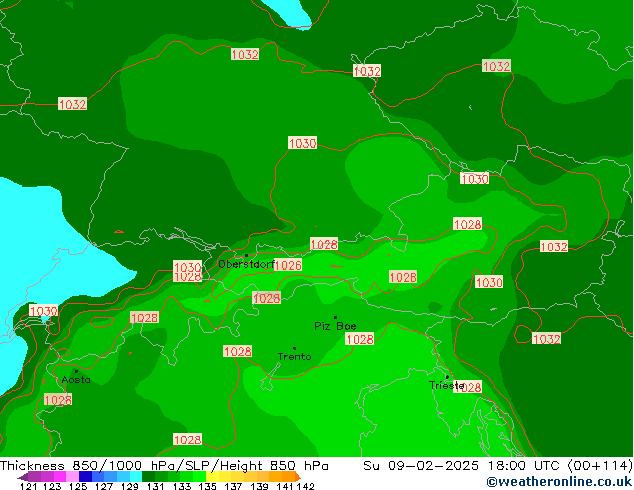Click the legend value 131
The width and height of the screenshot is (634, 490).
coord(156,486)
